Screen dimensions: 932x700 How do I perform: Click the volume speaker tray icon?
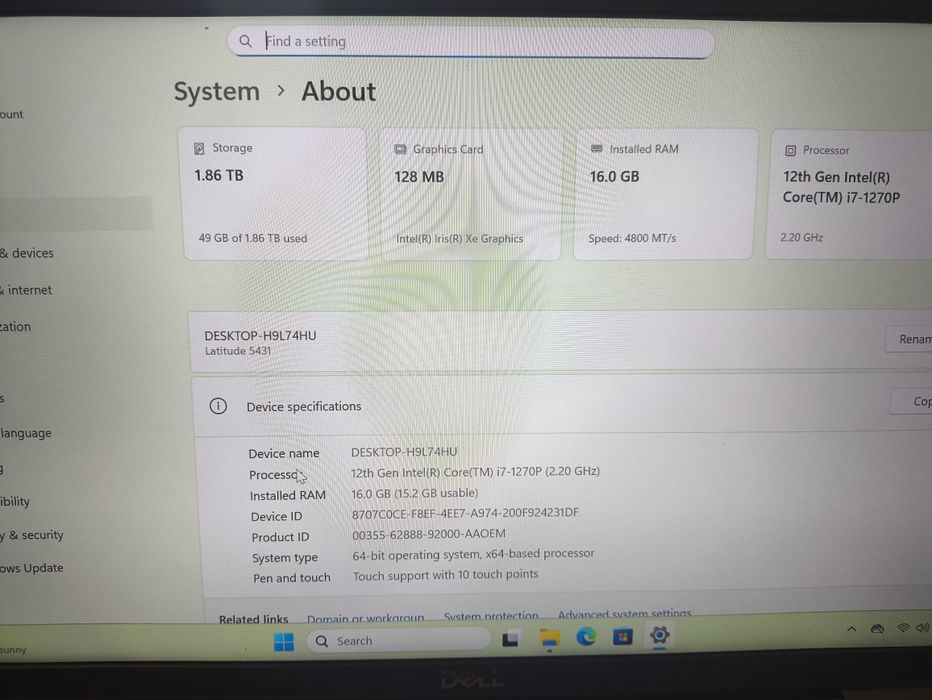click(x=922, y=628)
